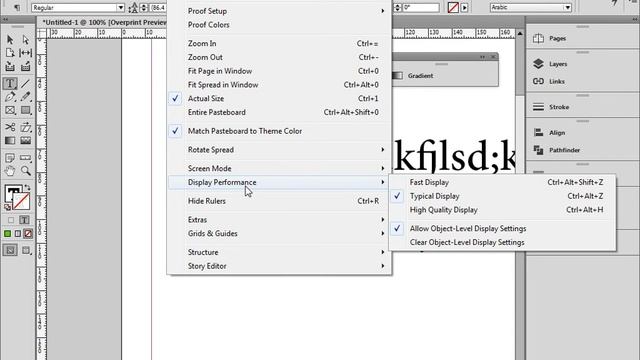This screenshot has height=360, width=640.
Task: Click Zoom Out menu item
Action: 279,57
